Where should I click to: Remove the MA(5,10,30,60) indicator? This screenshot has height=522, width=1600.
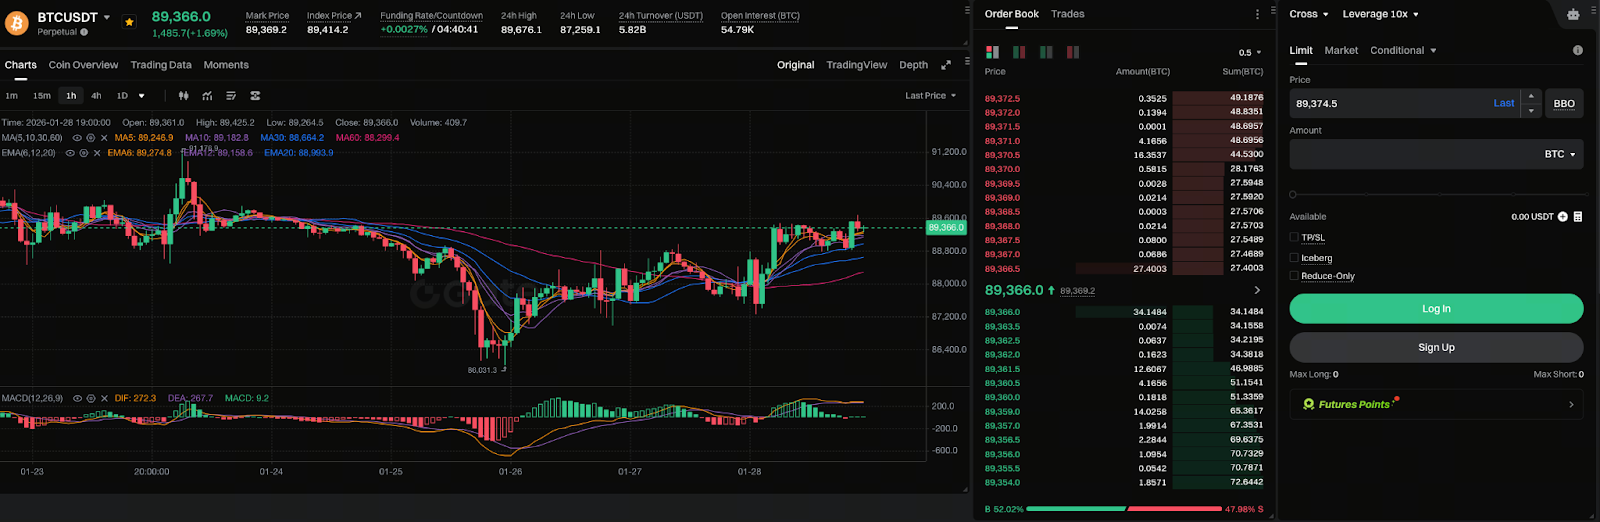tap(104, 138)
